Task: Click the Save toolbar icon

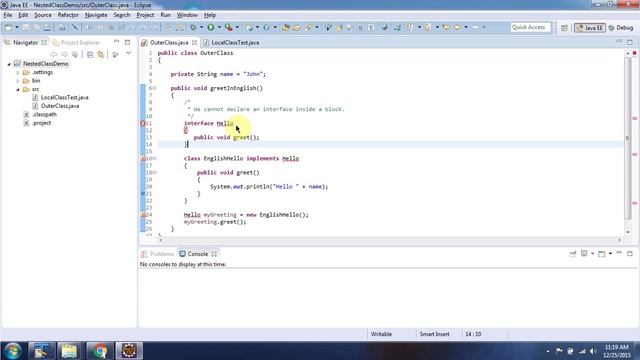Action: (x=26, y=27)
